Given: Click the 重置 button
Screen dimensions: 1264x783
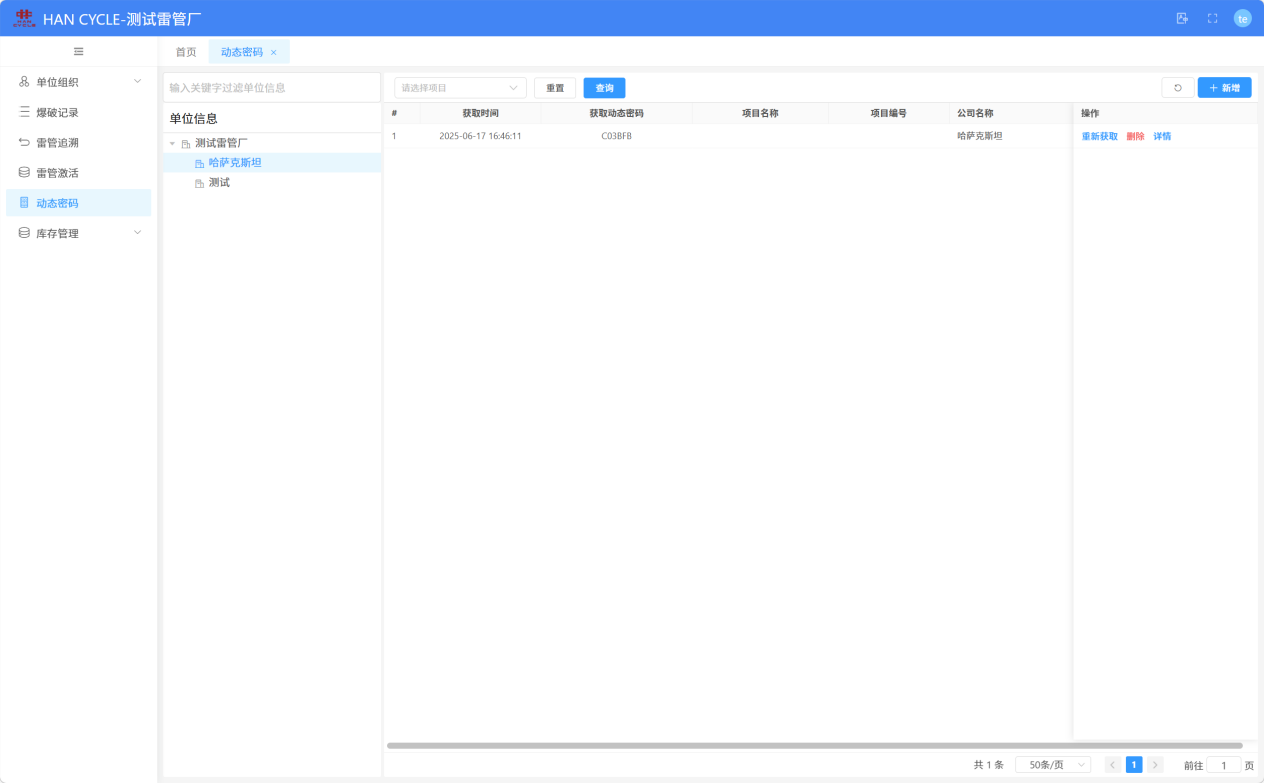Looking at the screenshot, I should tap(555, 88).
